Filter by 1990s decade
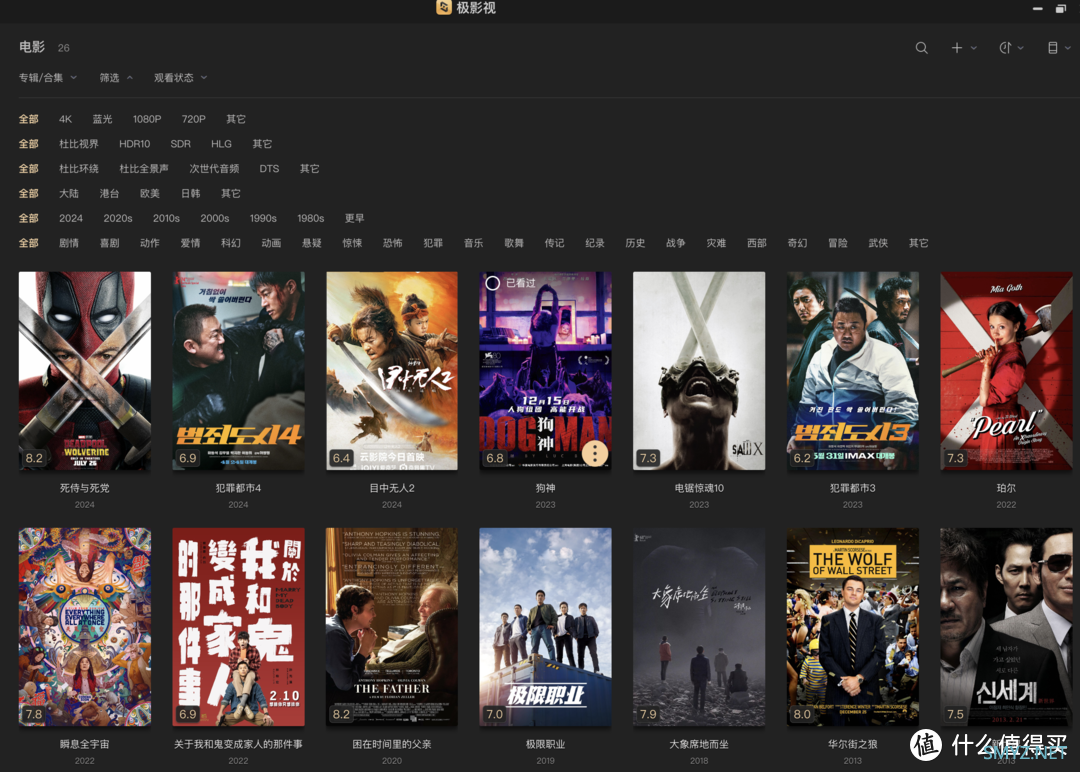Image resolution: width=1080 pixels, height=772 pixels. [263, 218]
